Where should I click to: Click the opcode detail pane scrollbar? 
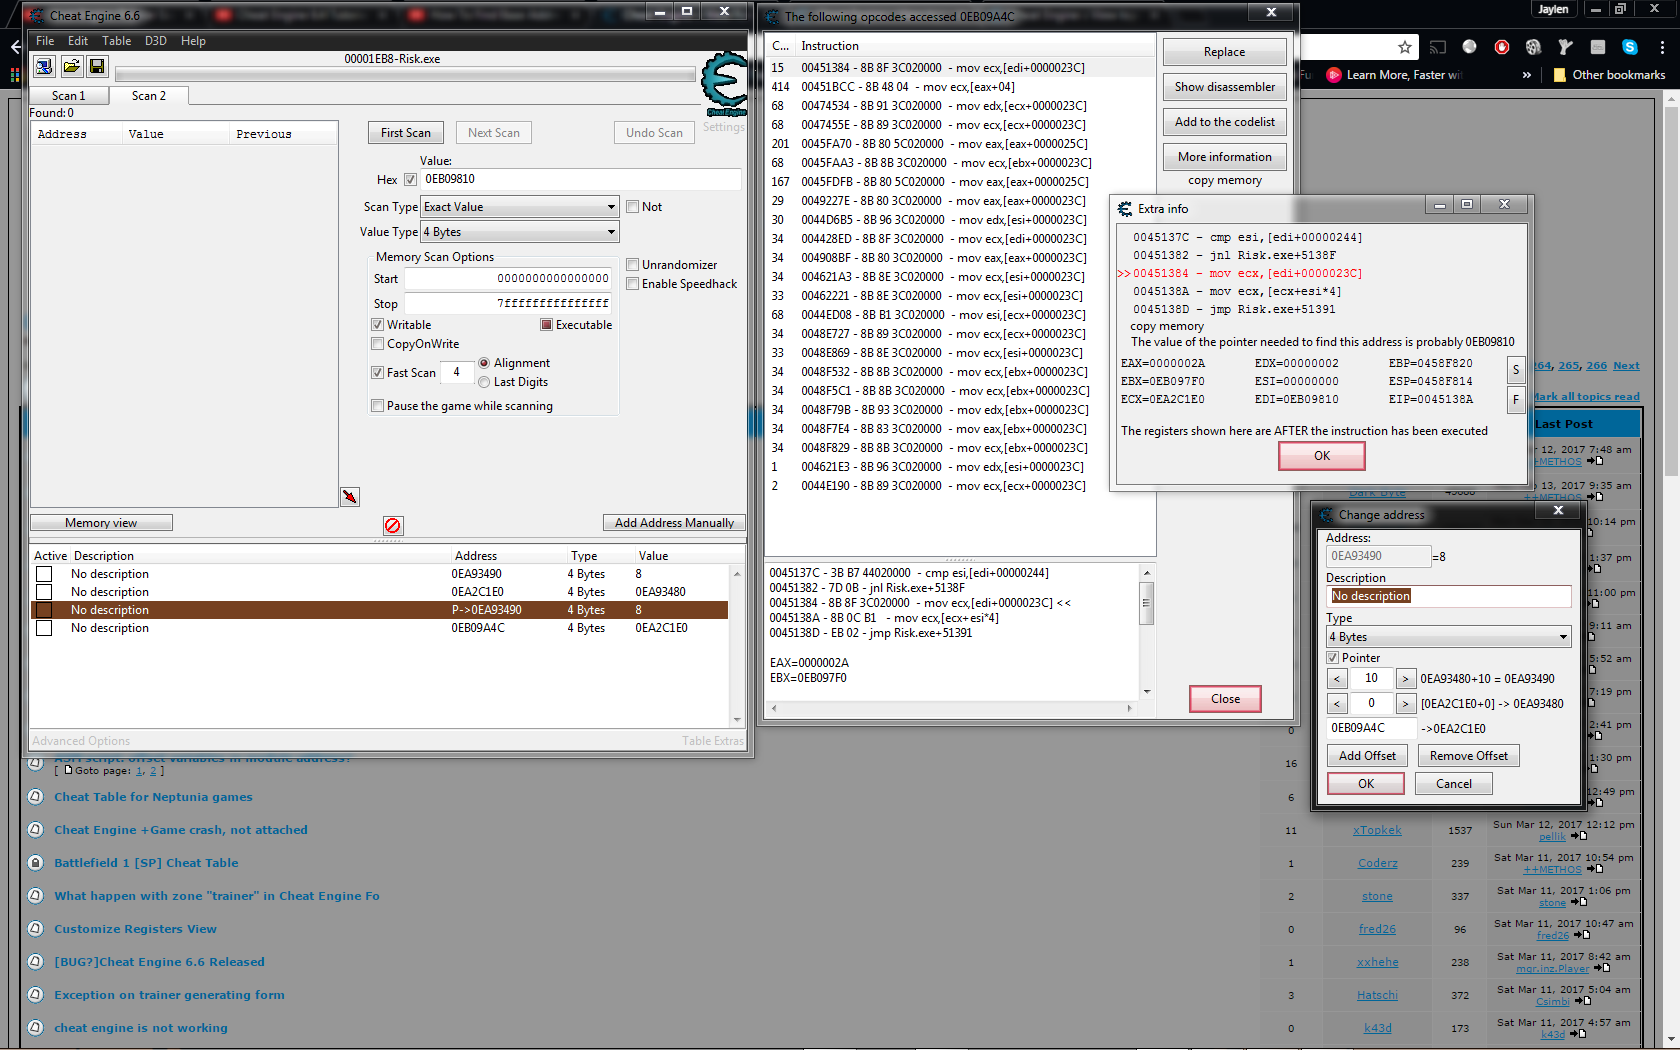point(1147,632)
